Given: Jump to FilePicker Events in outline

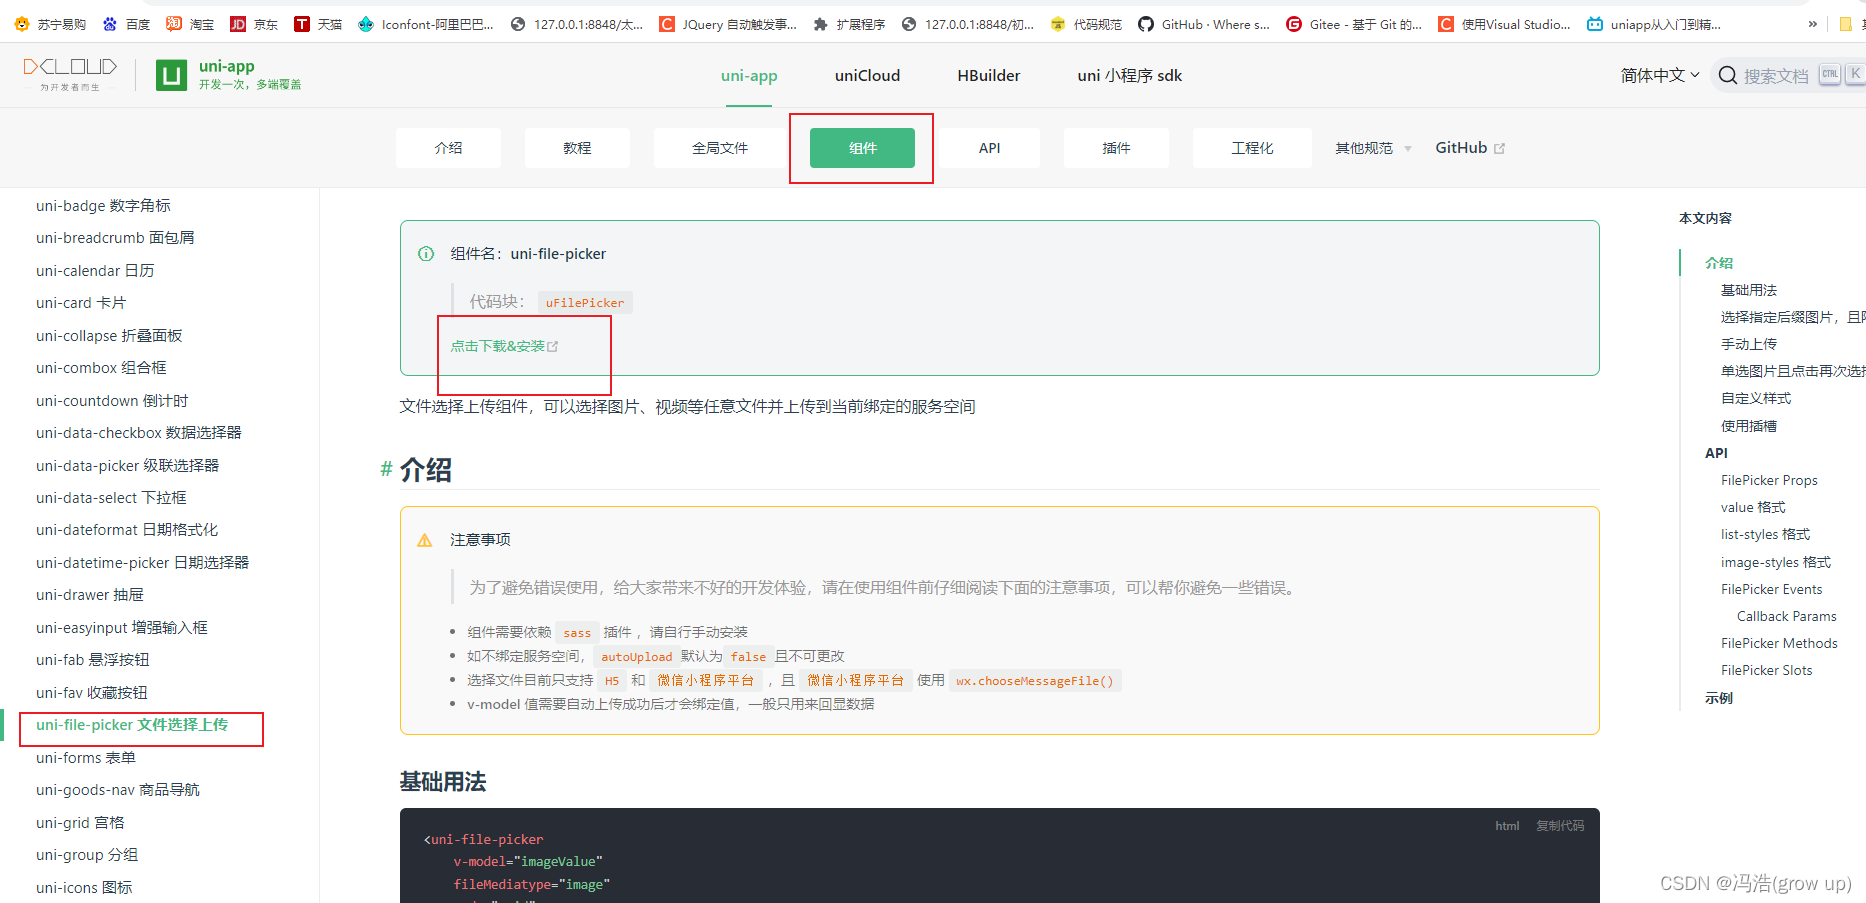Looking at the screenshot, I should pos(1771,589).
